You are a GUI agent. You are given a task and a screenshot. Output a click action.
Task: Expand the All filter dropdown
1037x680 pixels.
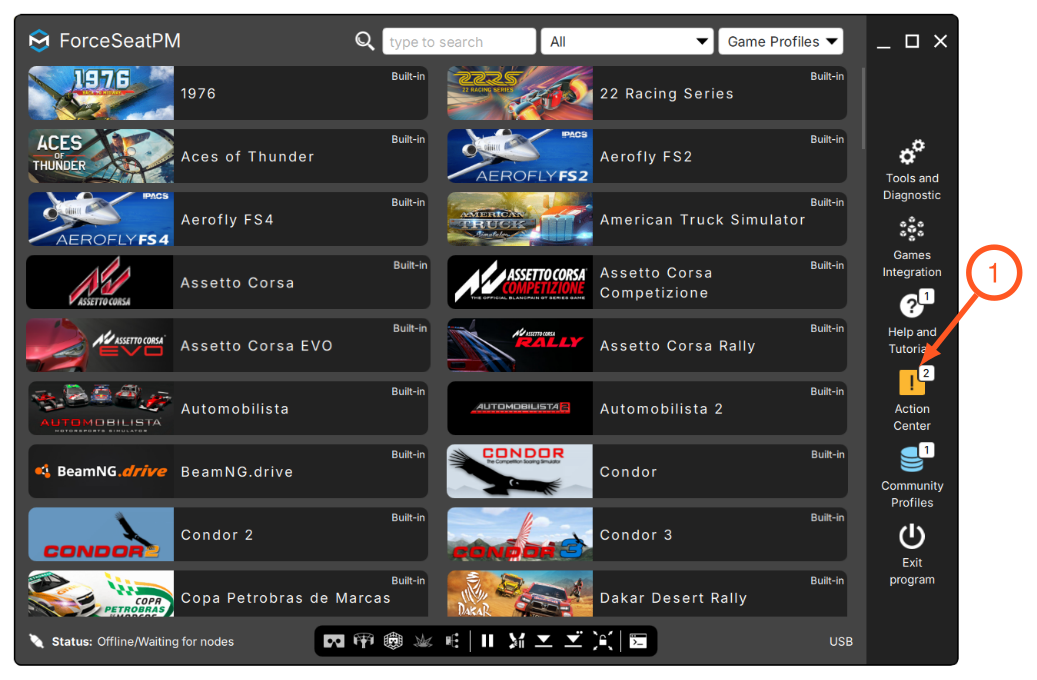[627, 42]
